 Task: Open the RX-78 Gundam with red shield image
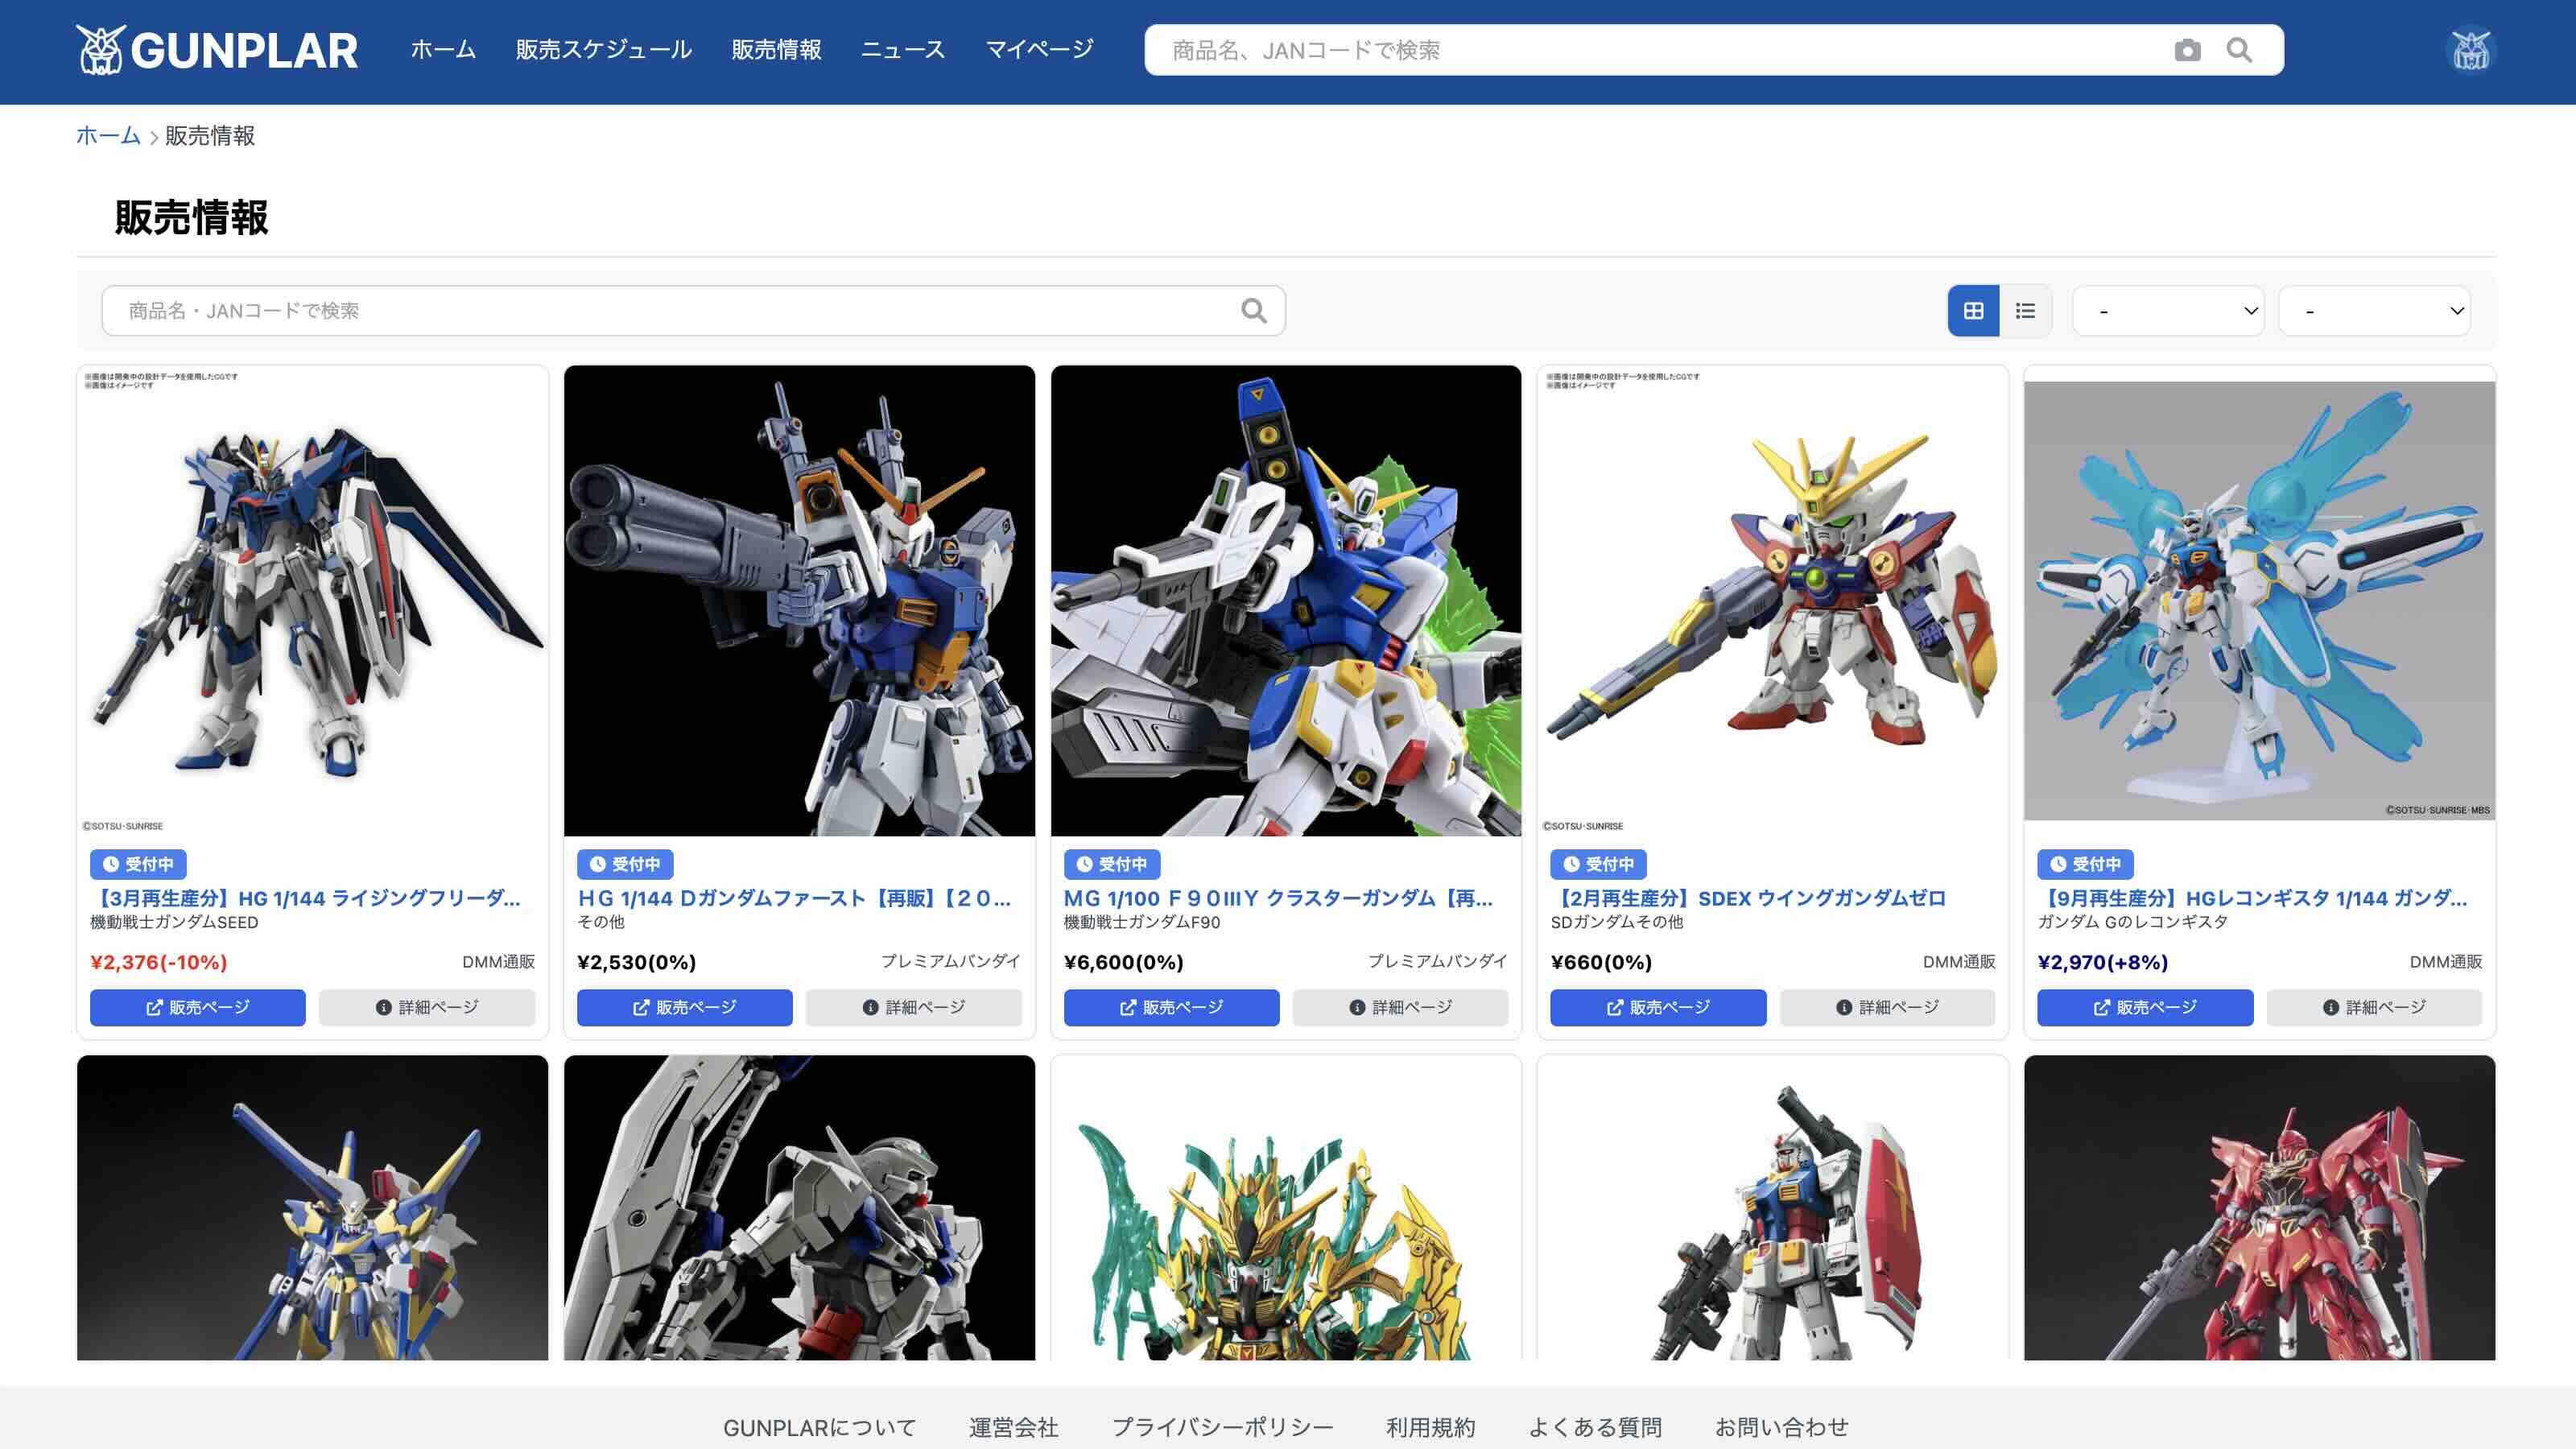click(1773, 1207)
